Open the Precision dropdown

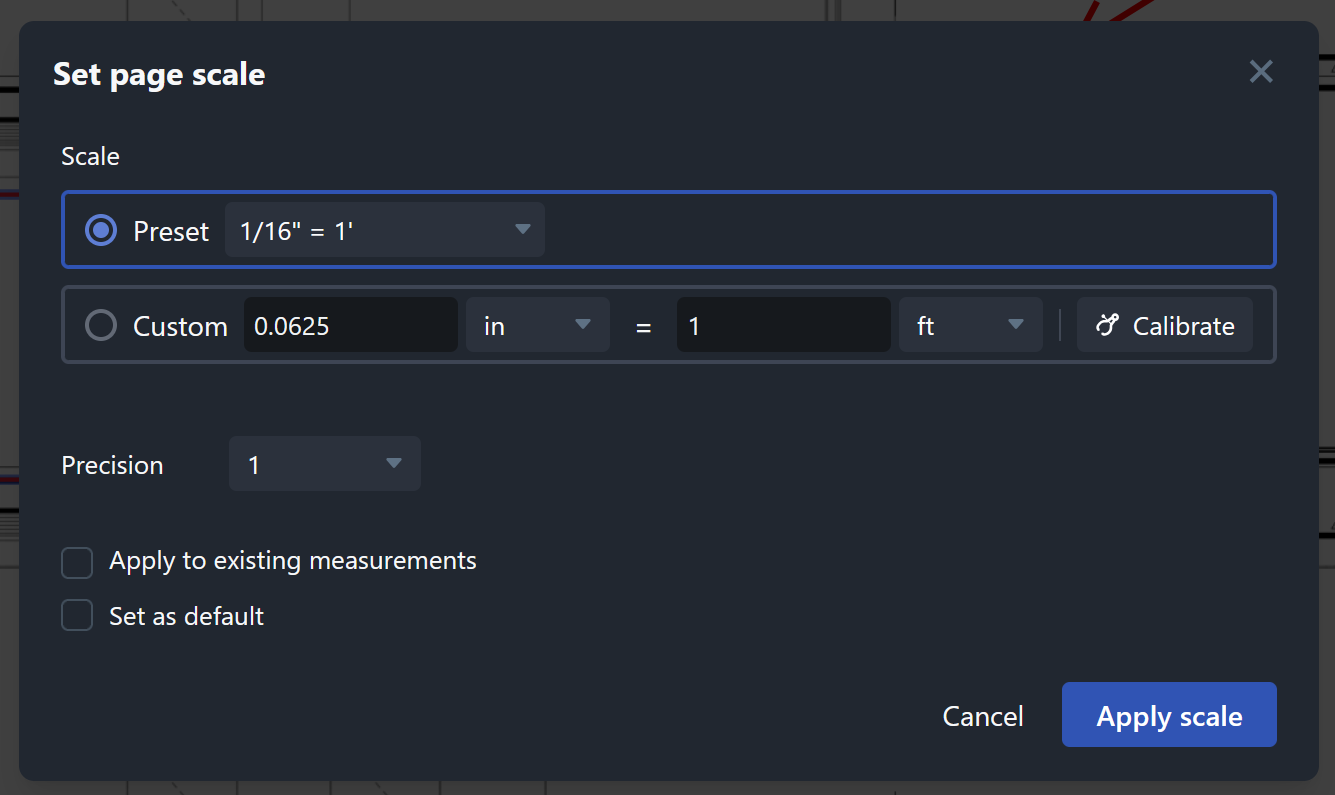[325, 464]
